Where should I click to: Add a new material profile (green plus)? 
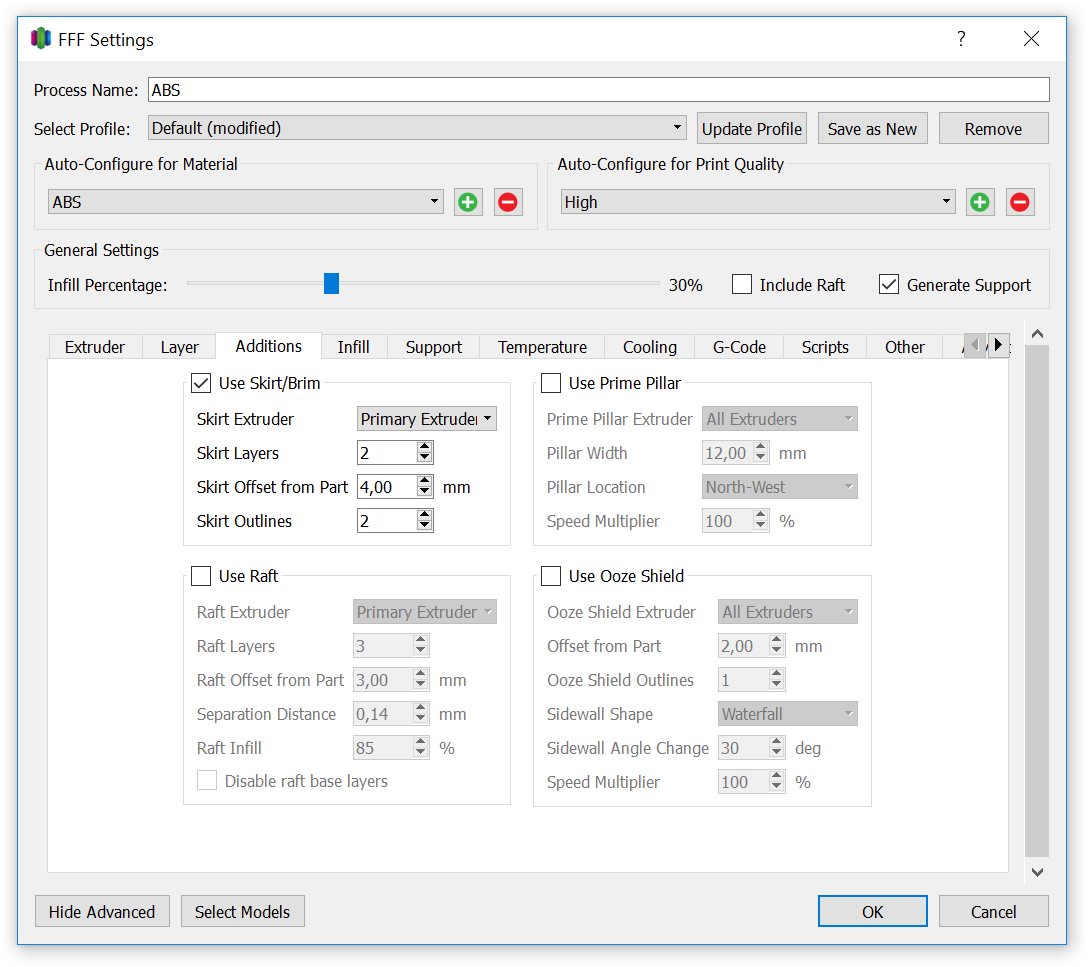[x=468, y=203]
